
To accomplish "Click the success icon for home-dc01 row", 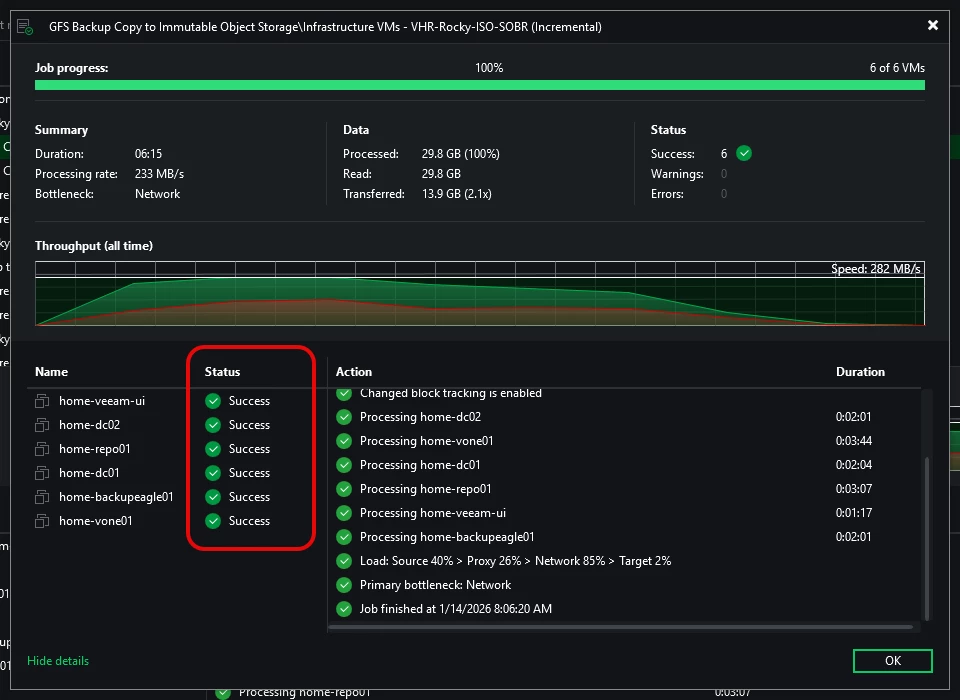I will click(213, 473).
